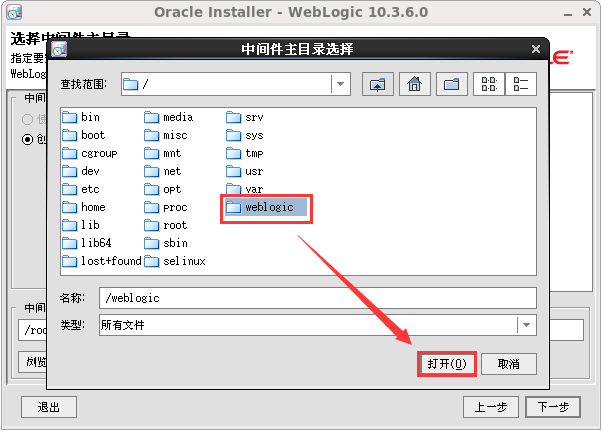Click the file name input field

(x=318, y=298)
